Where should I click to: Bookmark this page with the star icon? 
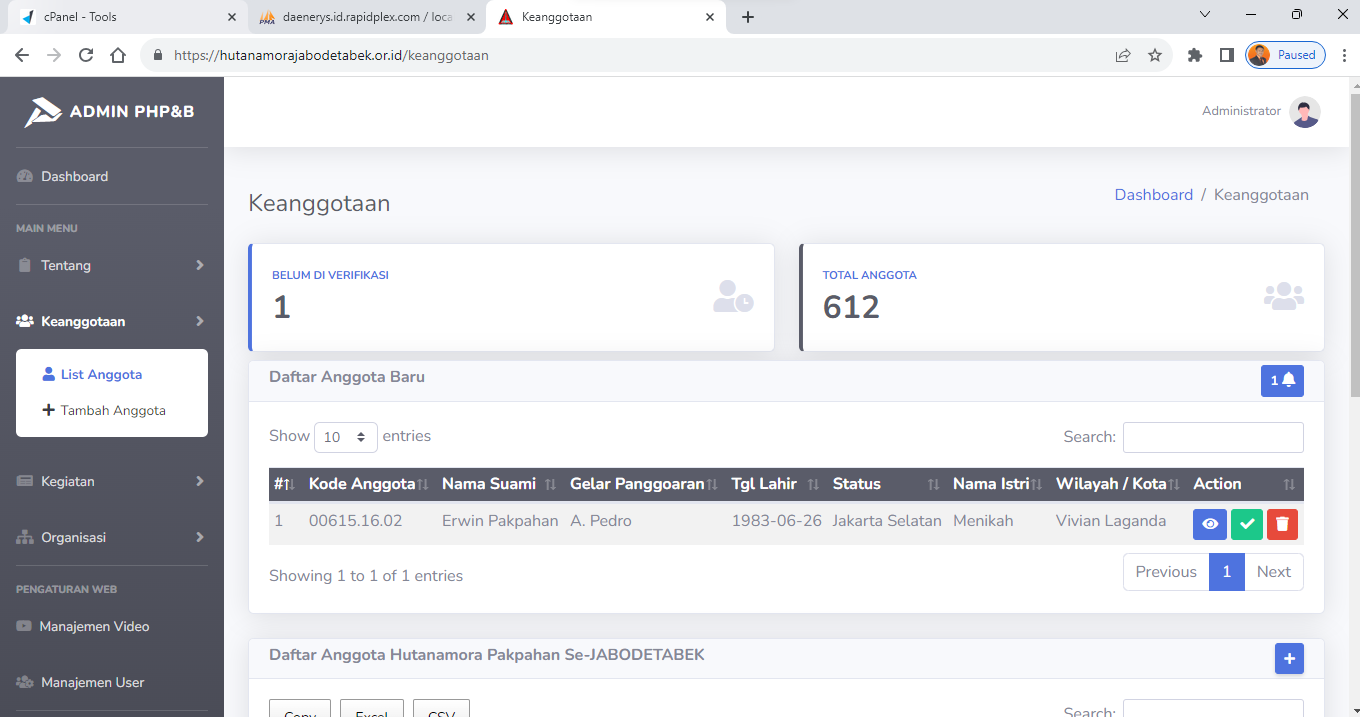click(x=1155, y=56)
